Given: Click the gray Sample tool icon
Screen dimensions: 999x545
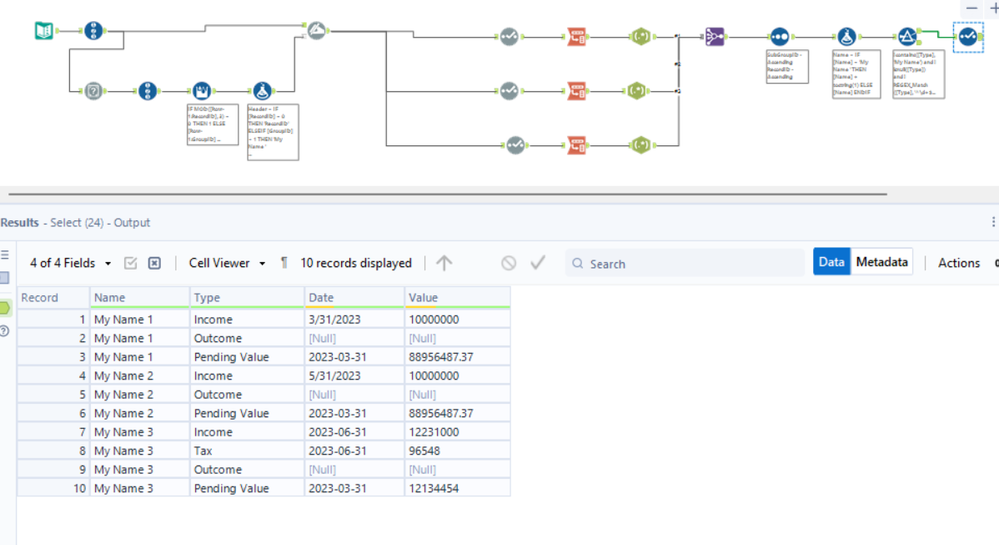Looking at the screenshot, I should tap(94, 91).
